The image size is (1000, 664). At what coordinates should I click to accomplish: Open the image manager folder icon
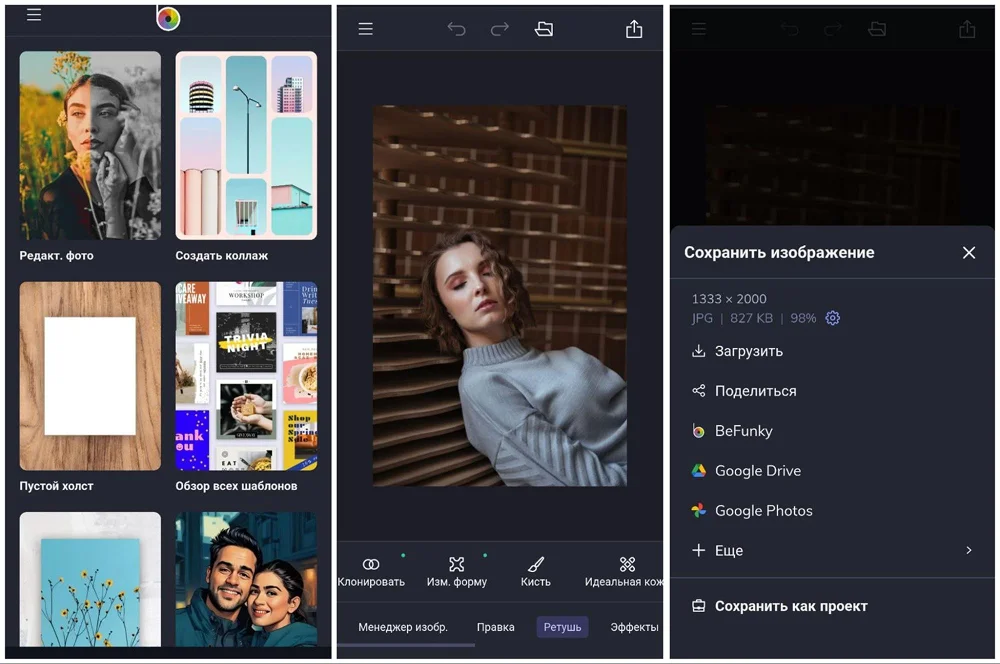tap(544, 29)
